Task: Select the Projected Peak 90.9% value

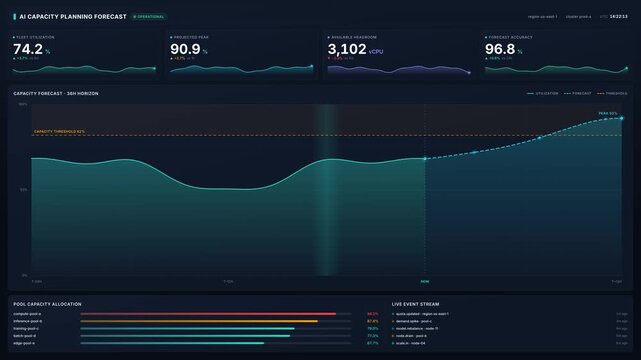Action: [x=189, y=49]
